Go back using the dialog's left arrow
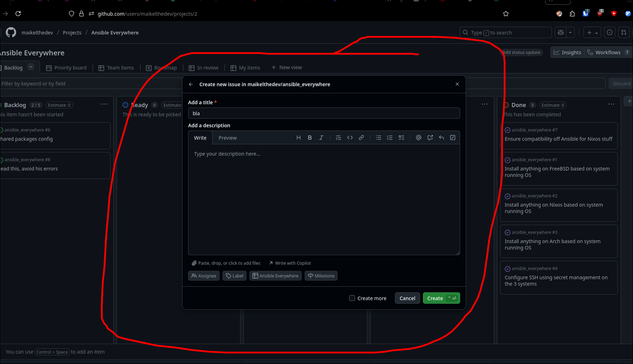The image size is (633, 364). [191, 84]
